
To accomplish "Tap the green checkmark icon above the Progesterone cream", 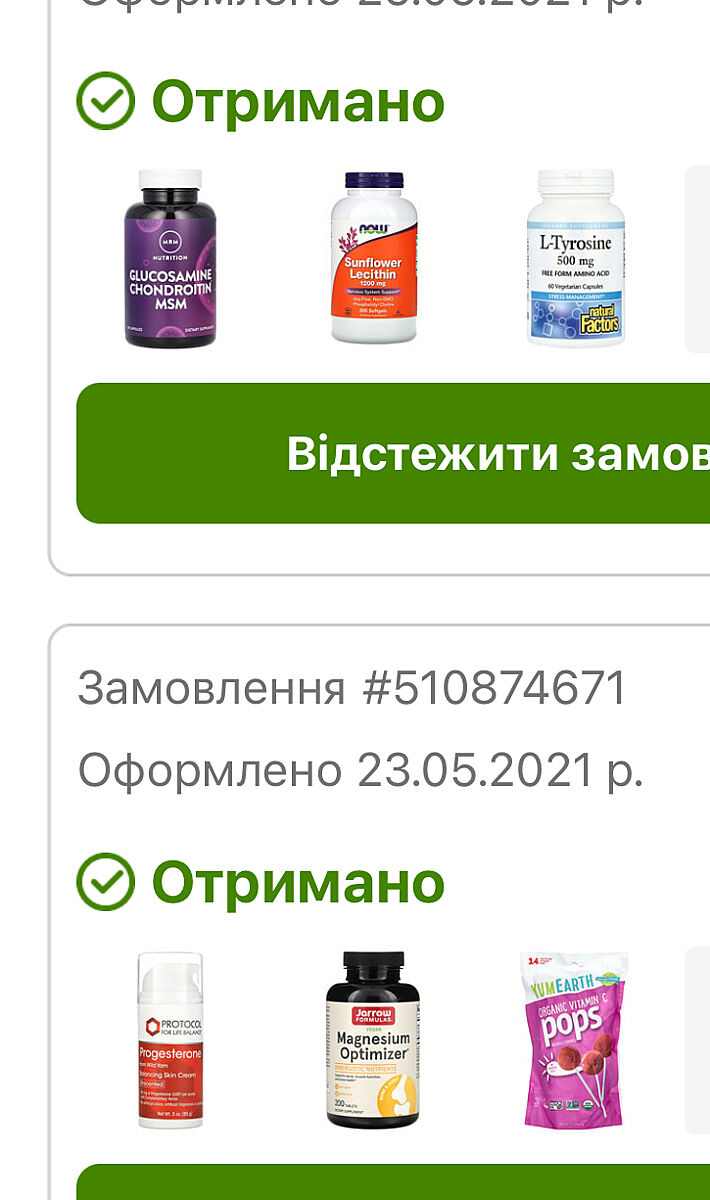I will point(105,882).
